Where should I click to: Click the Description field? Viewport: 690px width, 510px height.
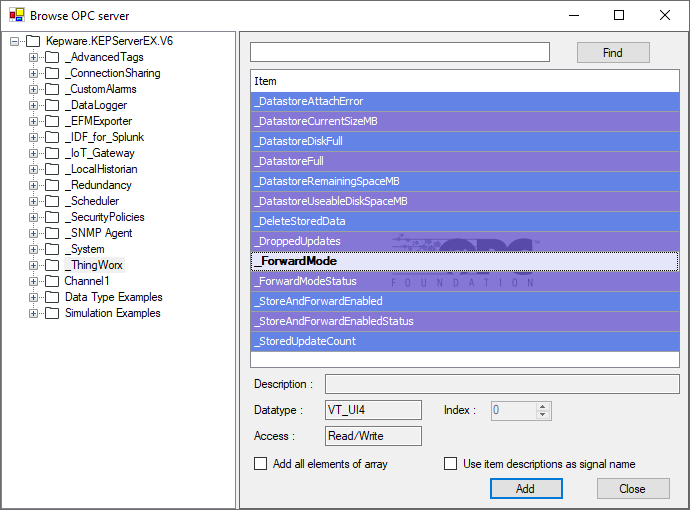click(x=502, y=384)
